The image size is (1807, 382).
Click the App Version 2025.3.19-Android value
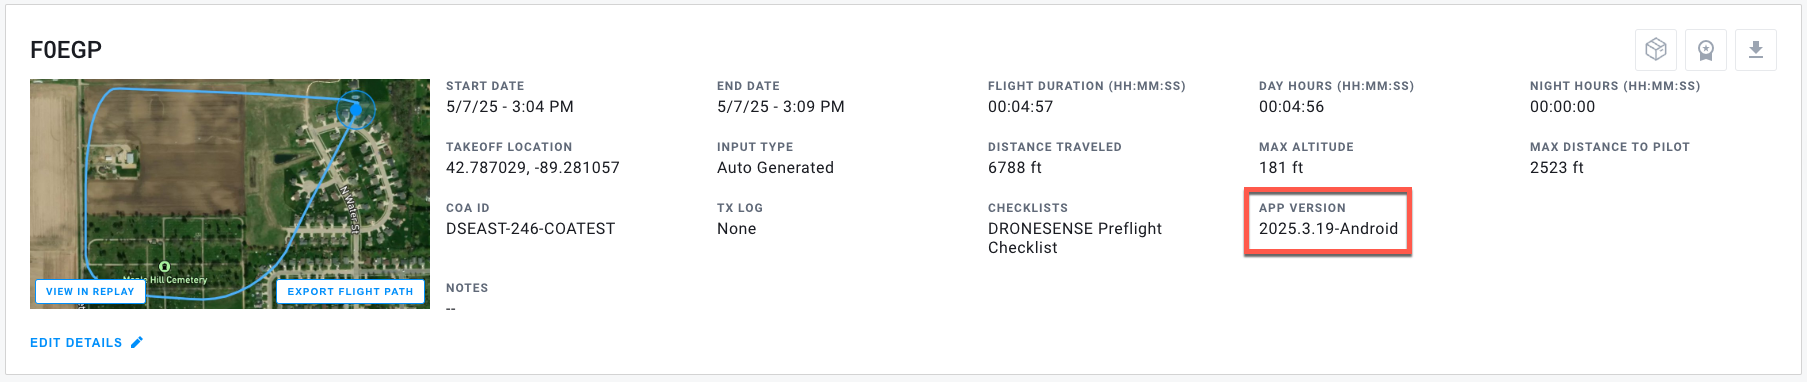(x=1328, y=229)
